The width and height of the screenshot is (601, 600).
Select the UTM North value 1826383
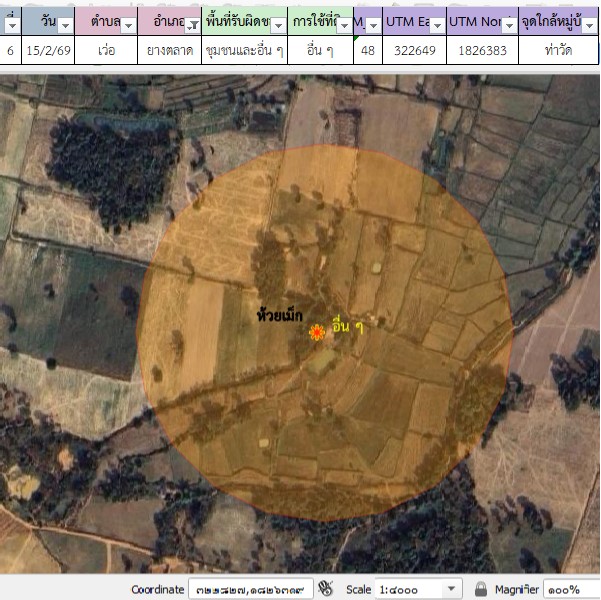481,49
